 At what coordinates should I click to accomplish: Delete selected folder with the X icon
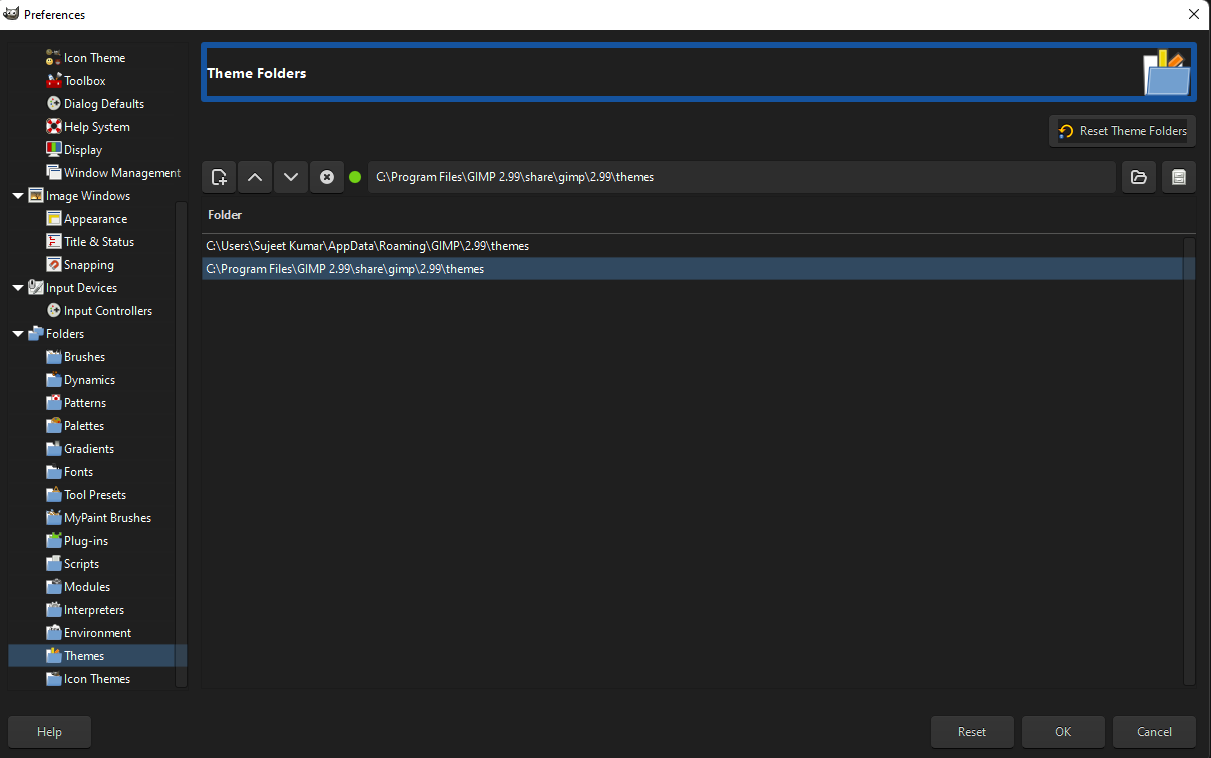click(x=327, y=177)
